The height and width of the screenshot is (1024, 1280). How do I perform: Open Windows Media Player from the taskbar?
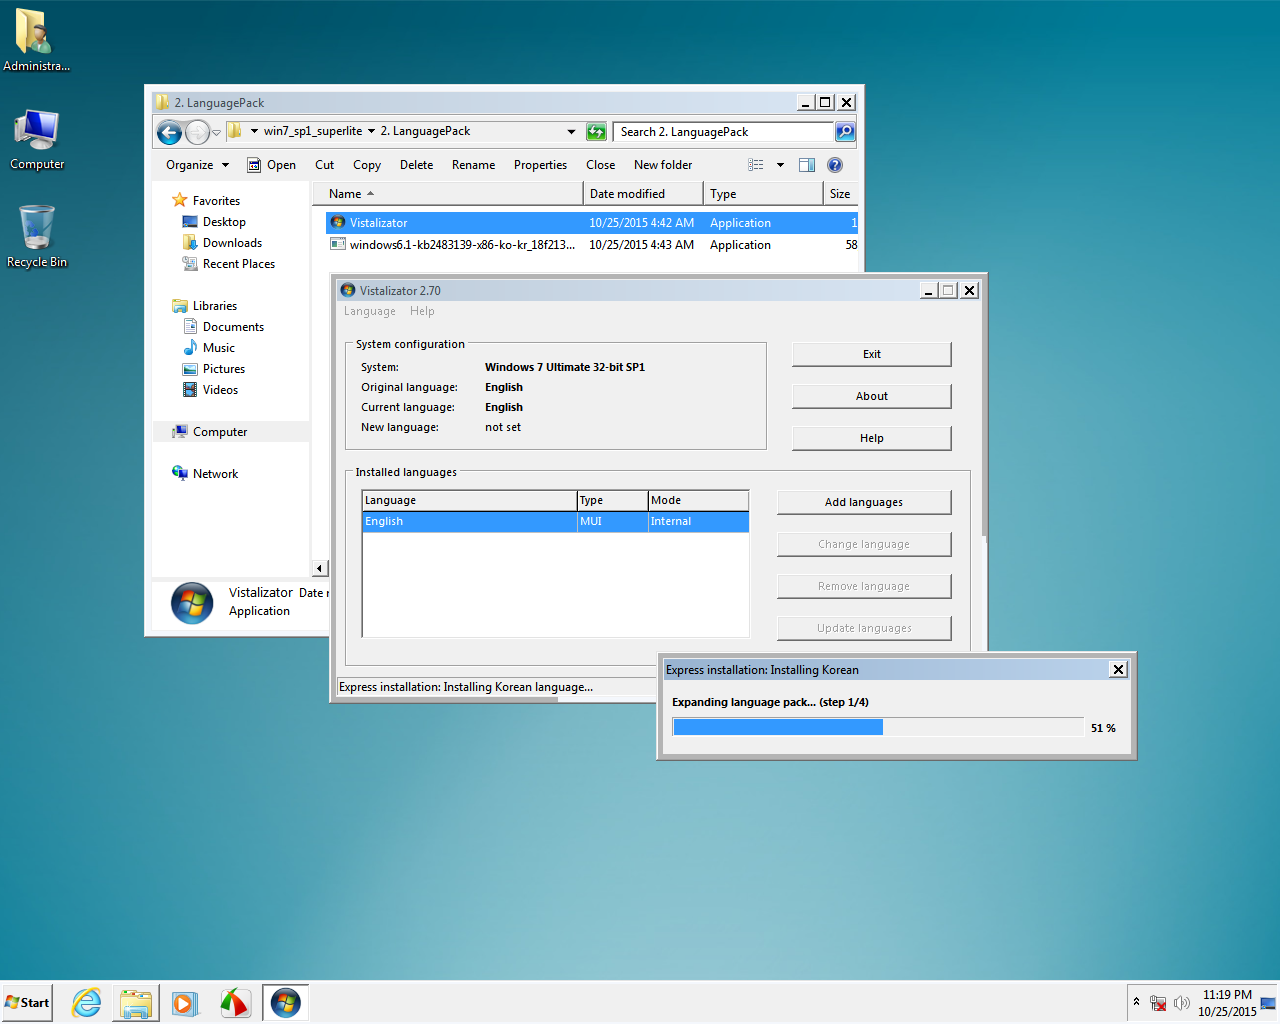click(185, 1003)
